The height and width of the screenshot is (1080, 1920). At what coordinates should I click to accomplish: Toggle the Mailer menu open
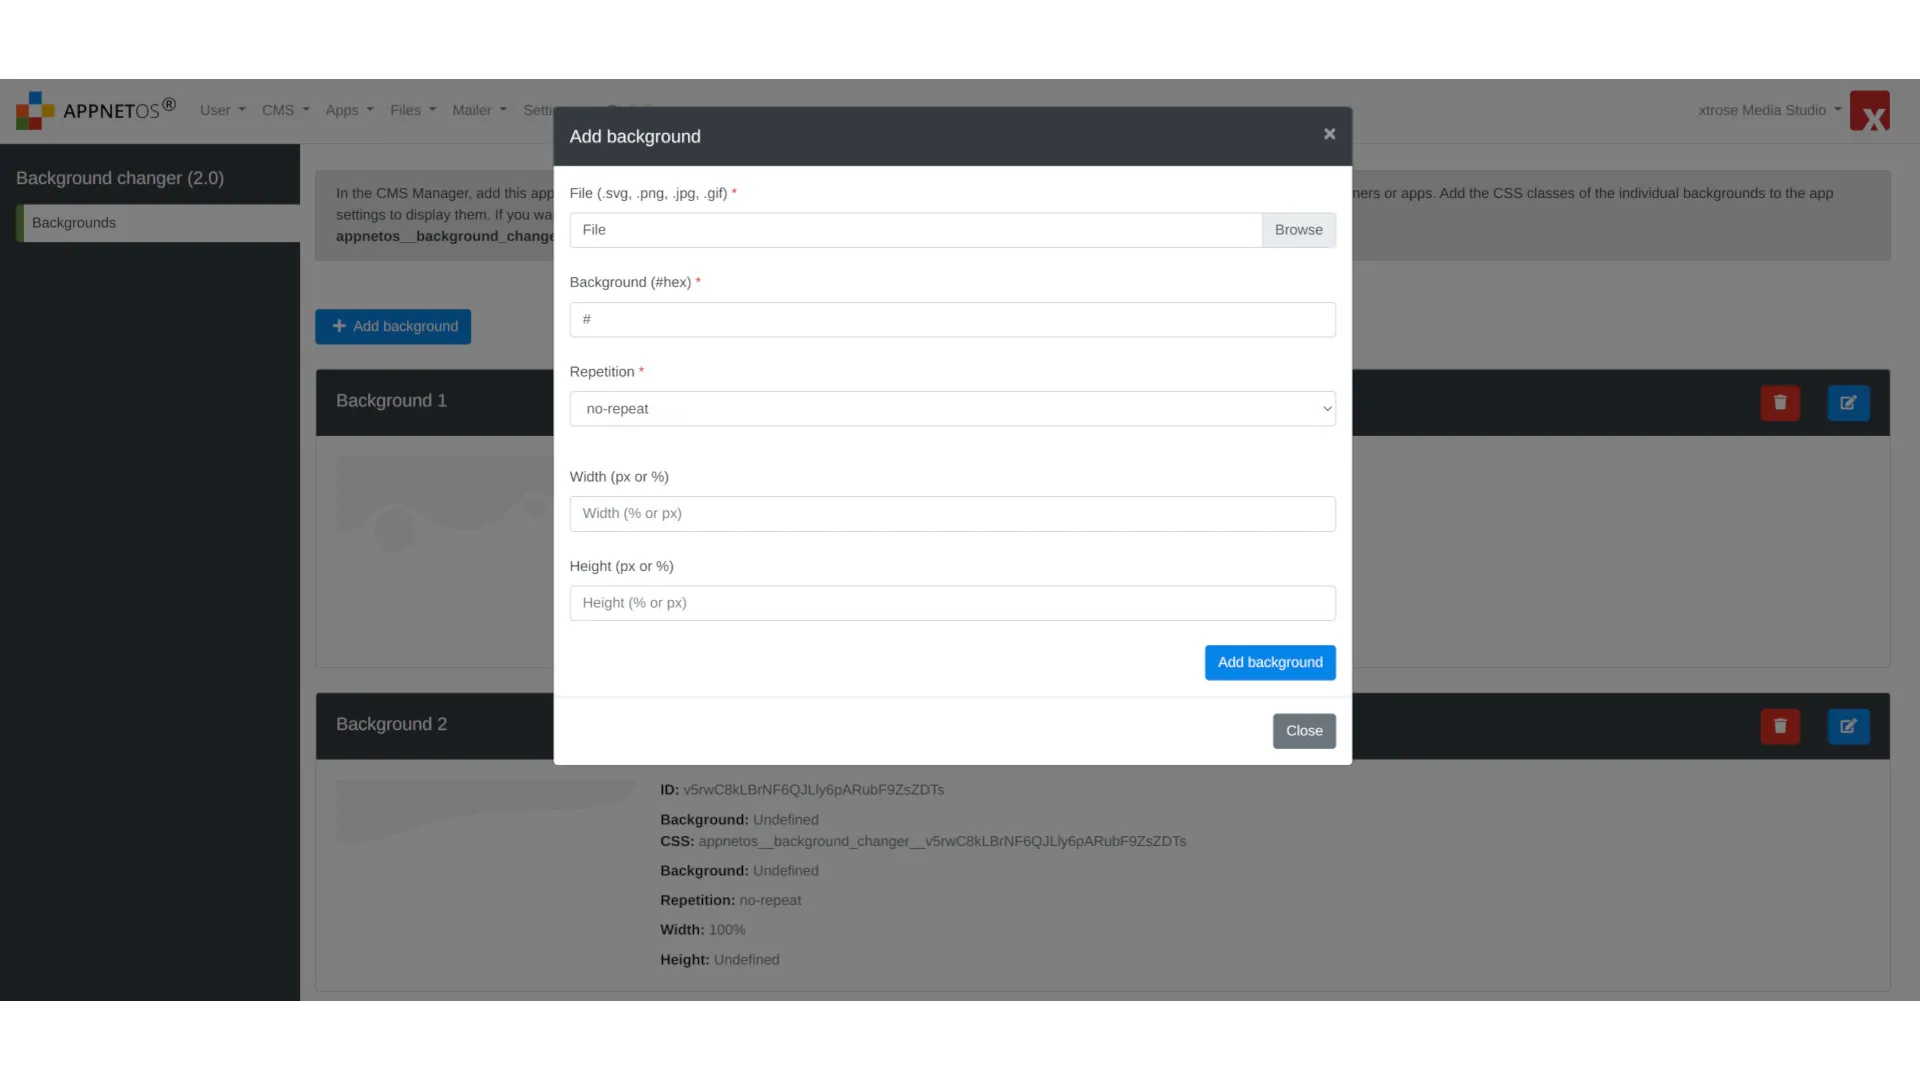(x=477, y=109)
